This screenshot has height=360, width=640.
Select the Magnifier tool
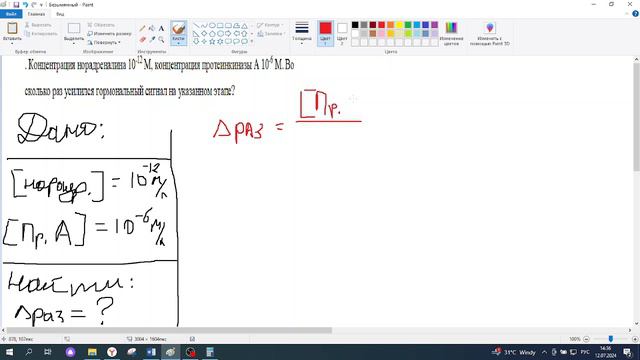click(x=161, y=39)
